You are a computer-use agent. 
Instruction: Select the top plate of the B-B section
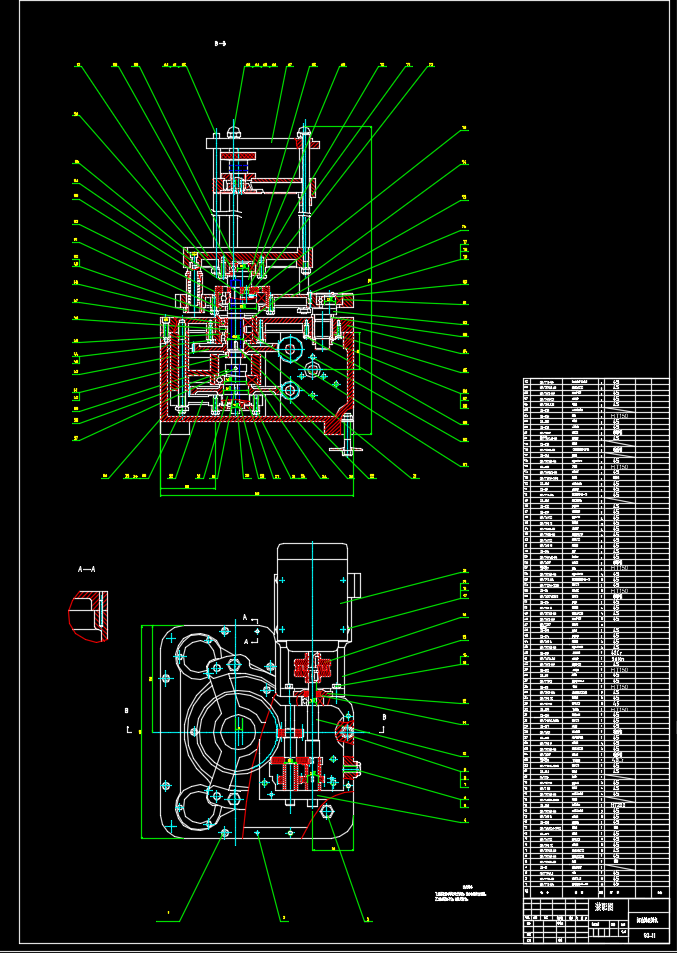tap(263, 143)
